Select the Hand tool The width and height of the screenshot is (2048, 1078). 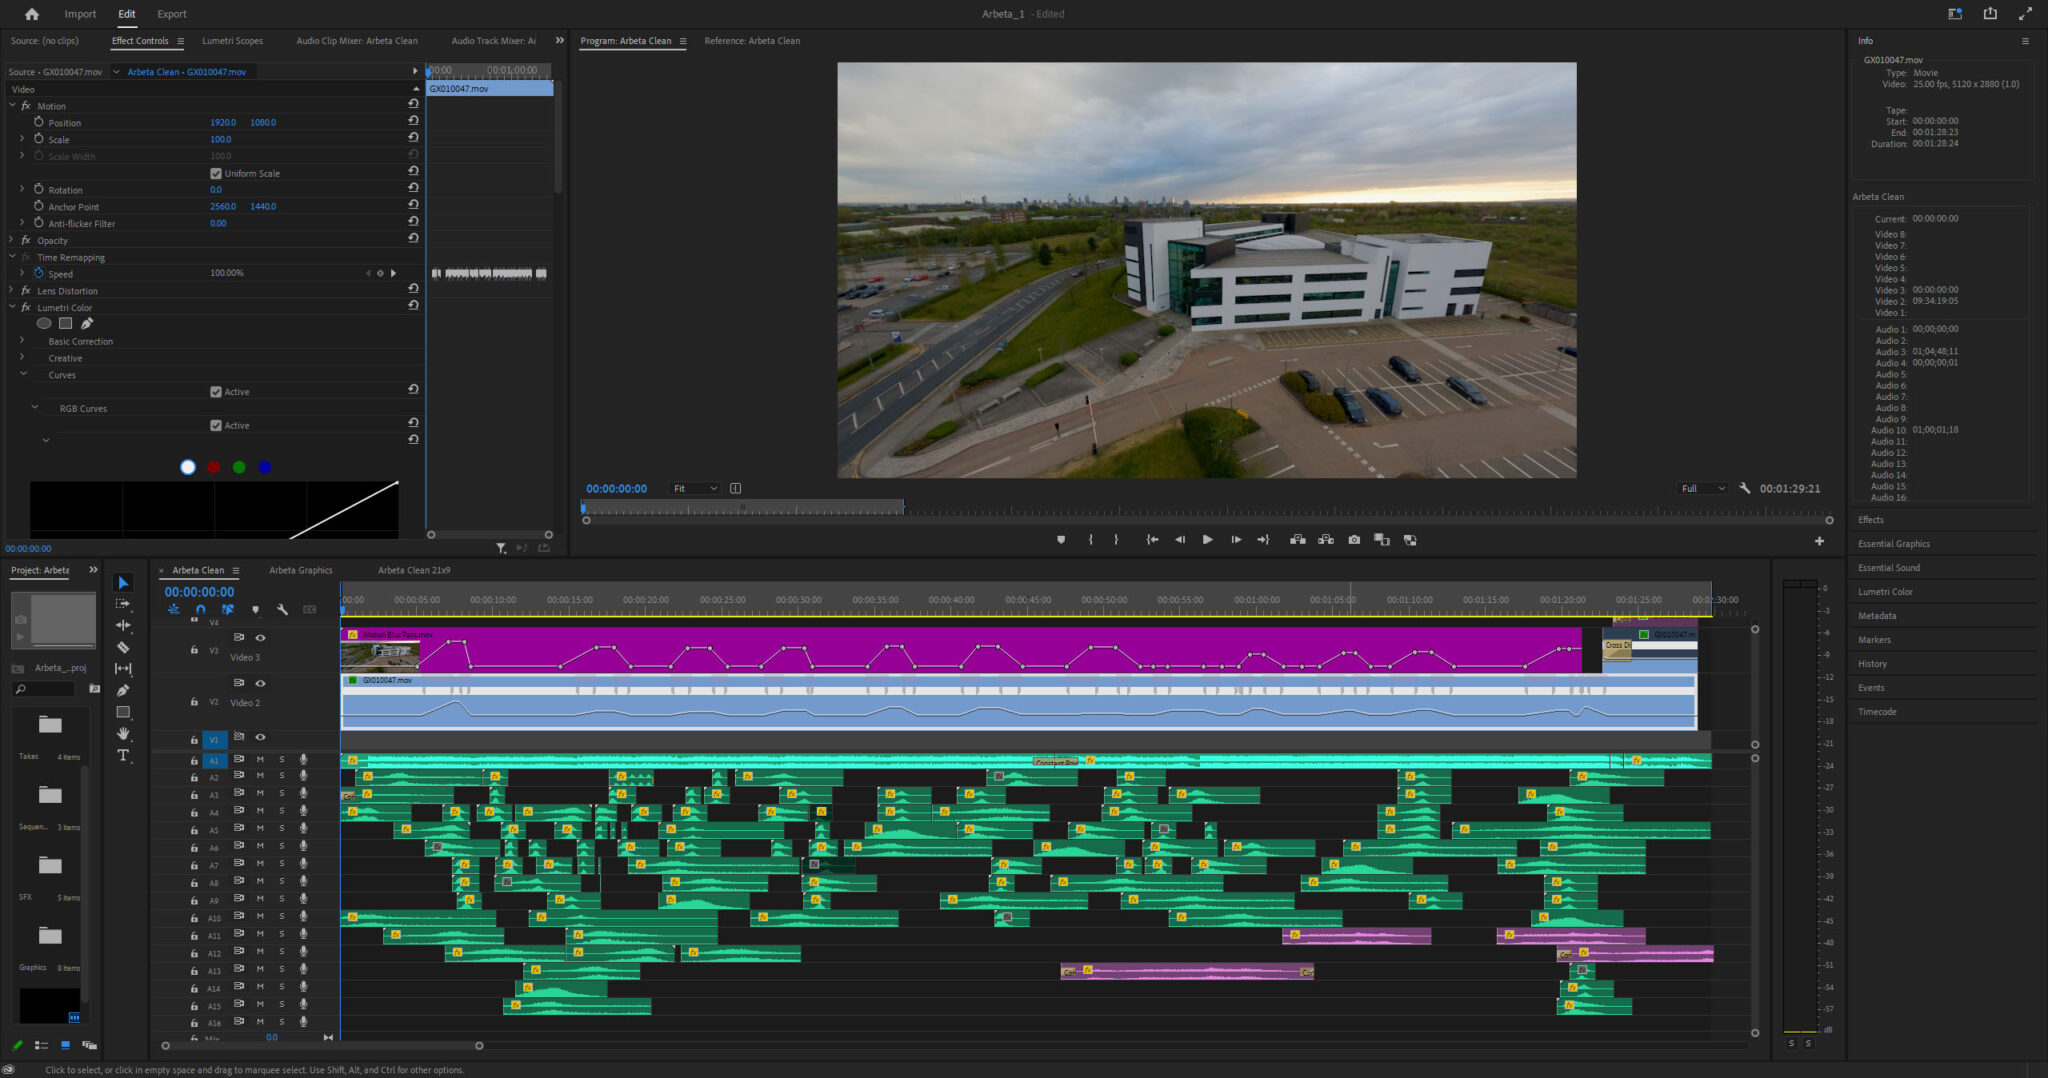point(123,734)
